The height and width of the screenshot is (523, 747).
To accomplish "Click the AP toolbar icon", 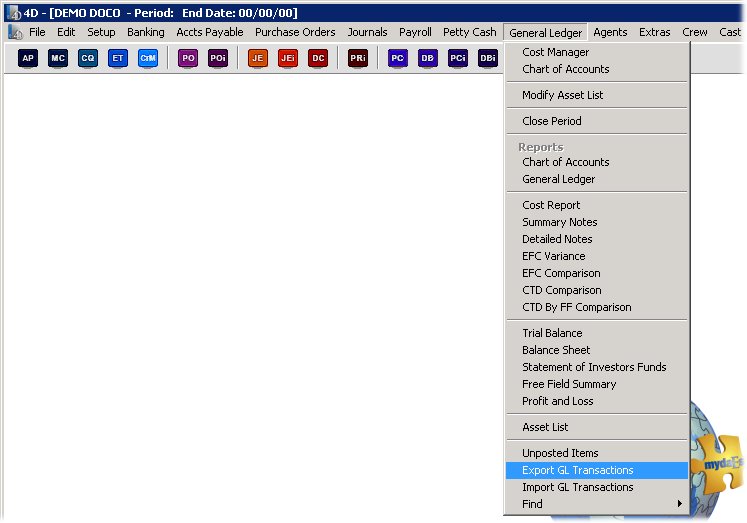I will (28, 58).
